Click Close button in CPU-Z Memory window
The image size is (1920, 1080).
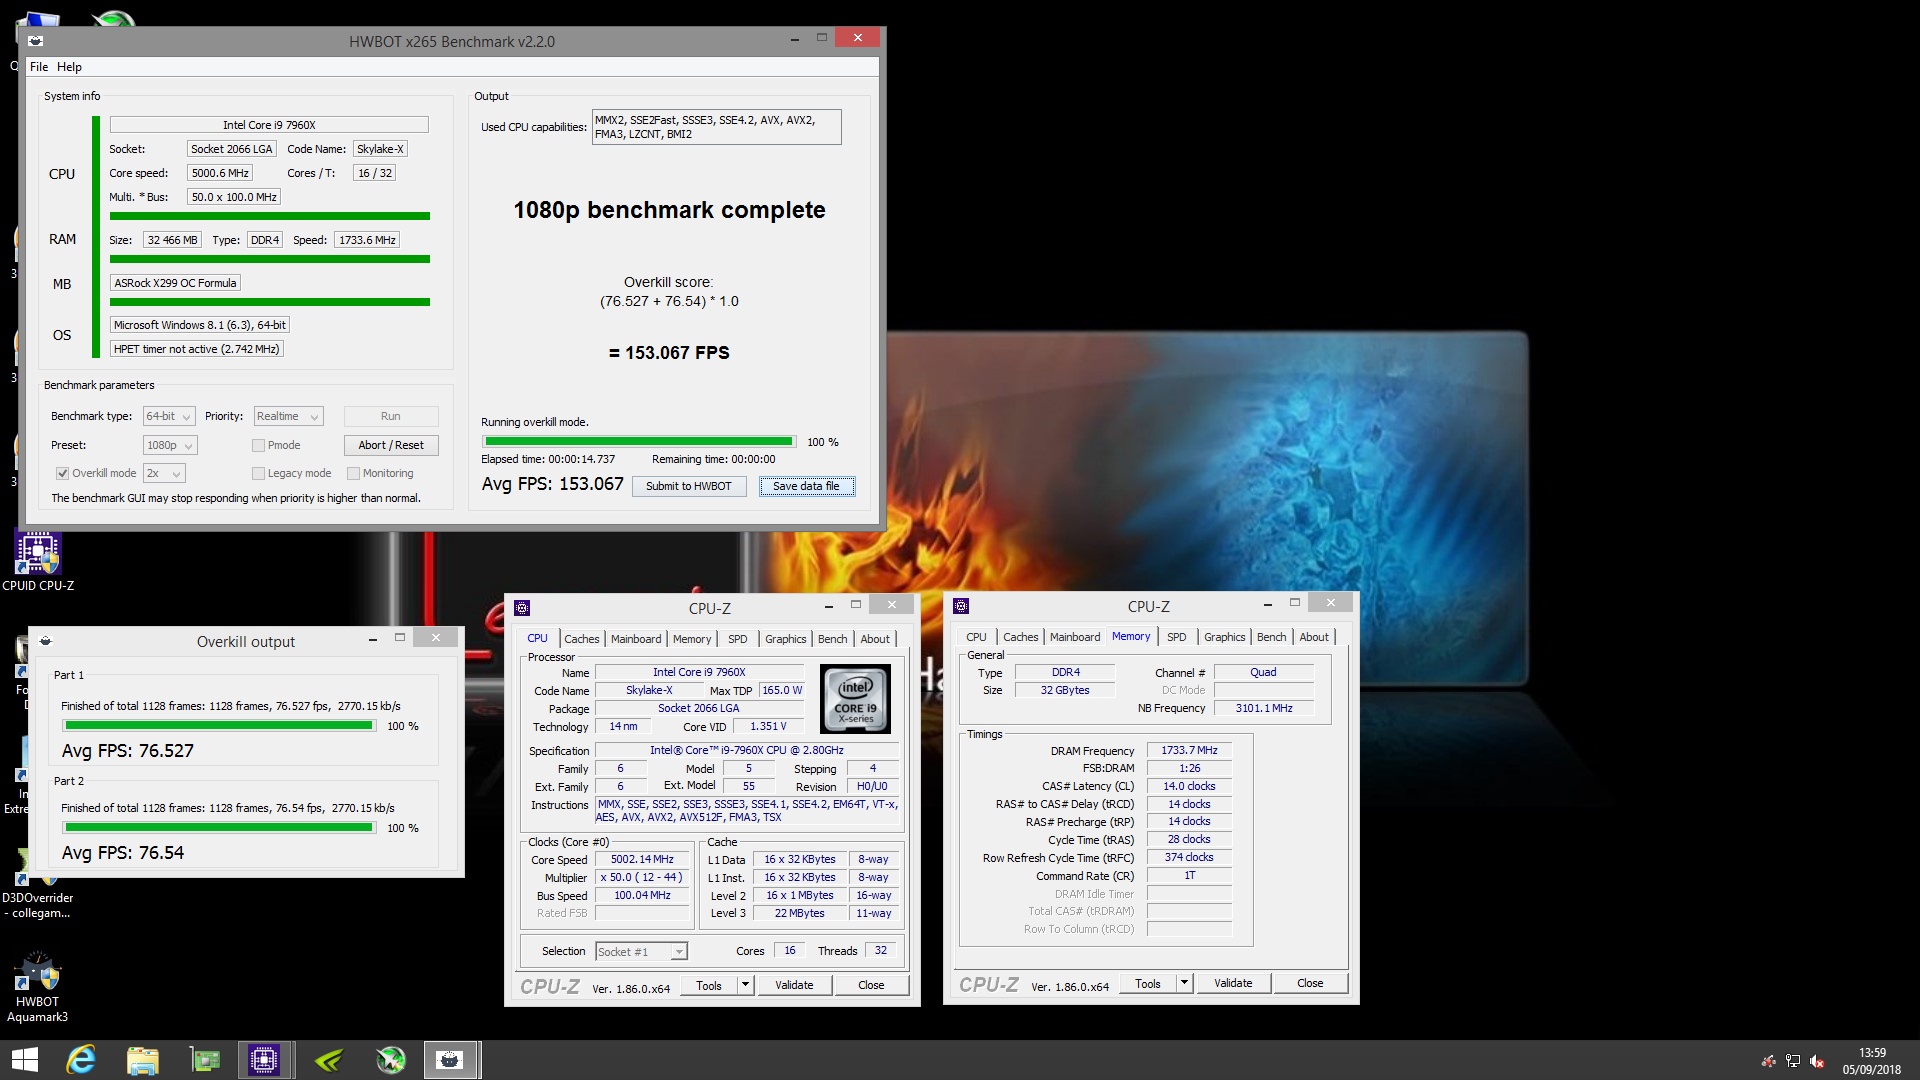point(1310,983)
